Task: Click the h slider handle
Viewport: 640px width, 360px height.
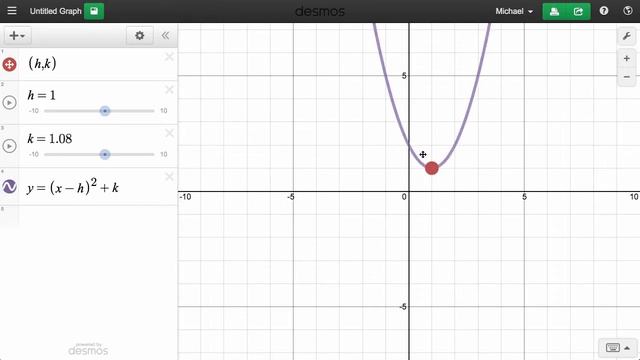Action: pos(105,111)
